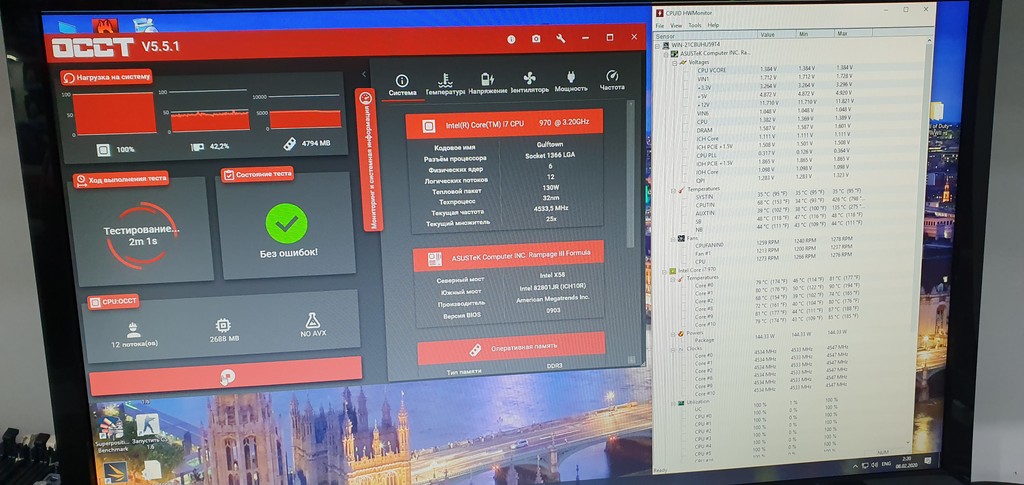
Task: Click the monitoring gauge icon on vertical tab
Action: pyautogui.click(x=366, y=97)
